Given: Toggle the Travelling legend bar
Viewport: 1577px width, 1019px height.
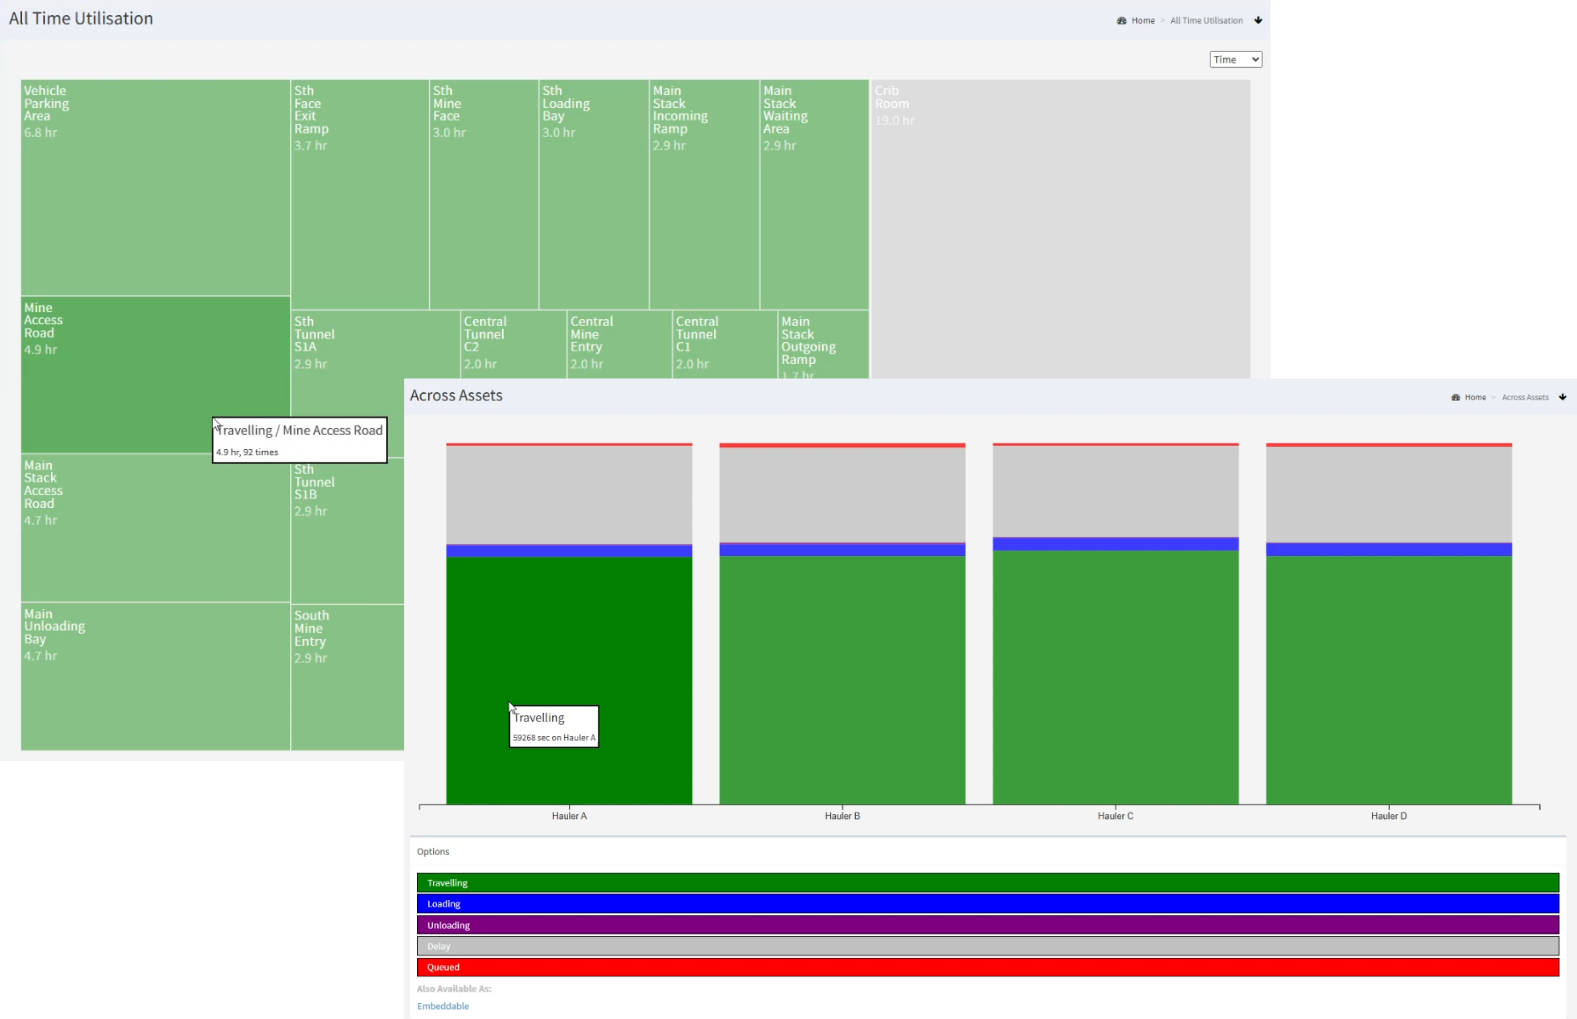Looking at the screenshot, I should pyautogui.click(x=987, y=883).
